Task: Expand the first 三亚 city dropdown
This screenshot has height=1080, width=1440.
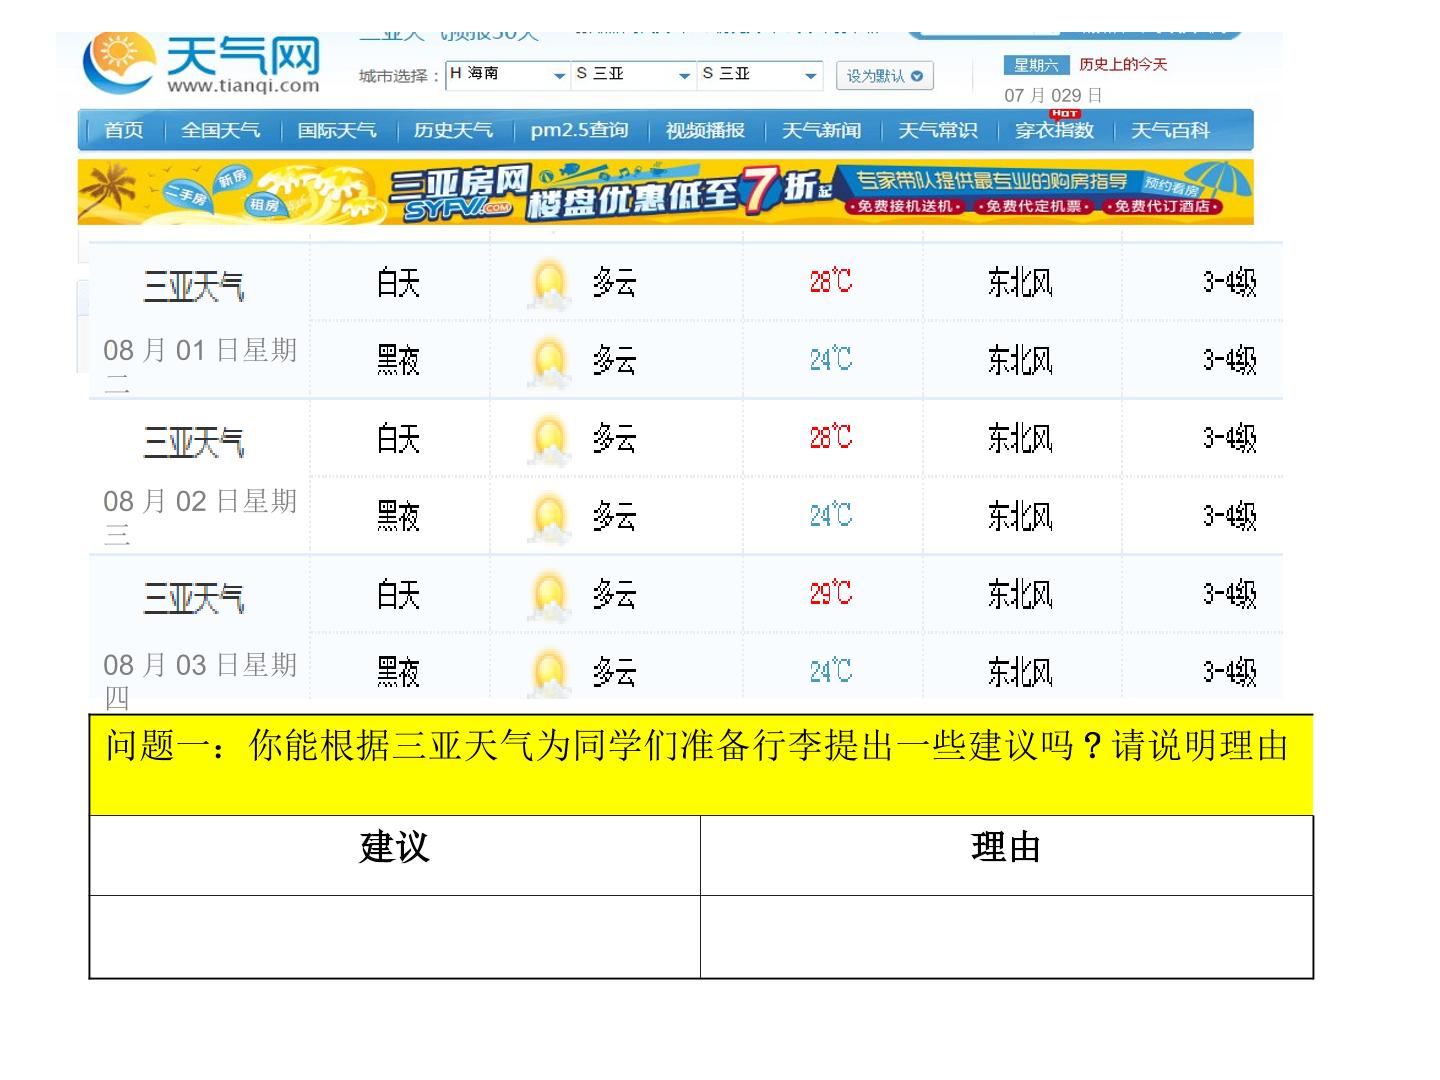Action: pyautogui.click(x=634, y=75)
